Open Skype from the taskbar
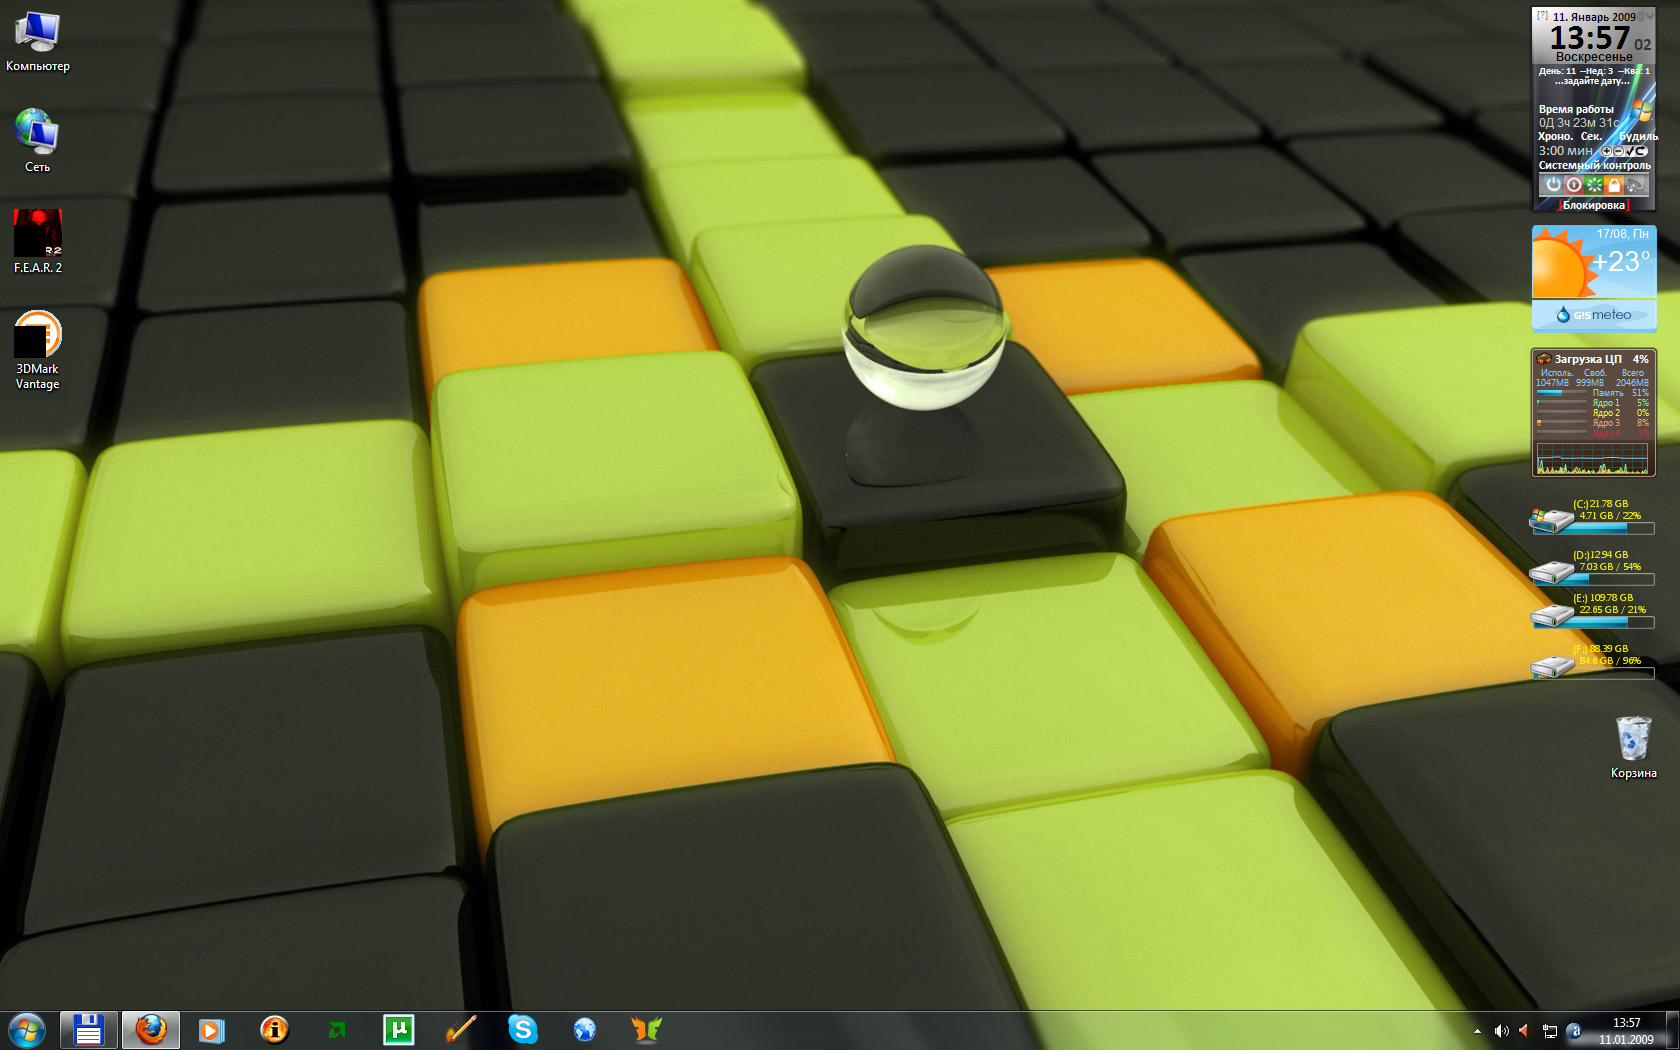This screenshot has height=1050, width=1680. point(522,1029)
